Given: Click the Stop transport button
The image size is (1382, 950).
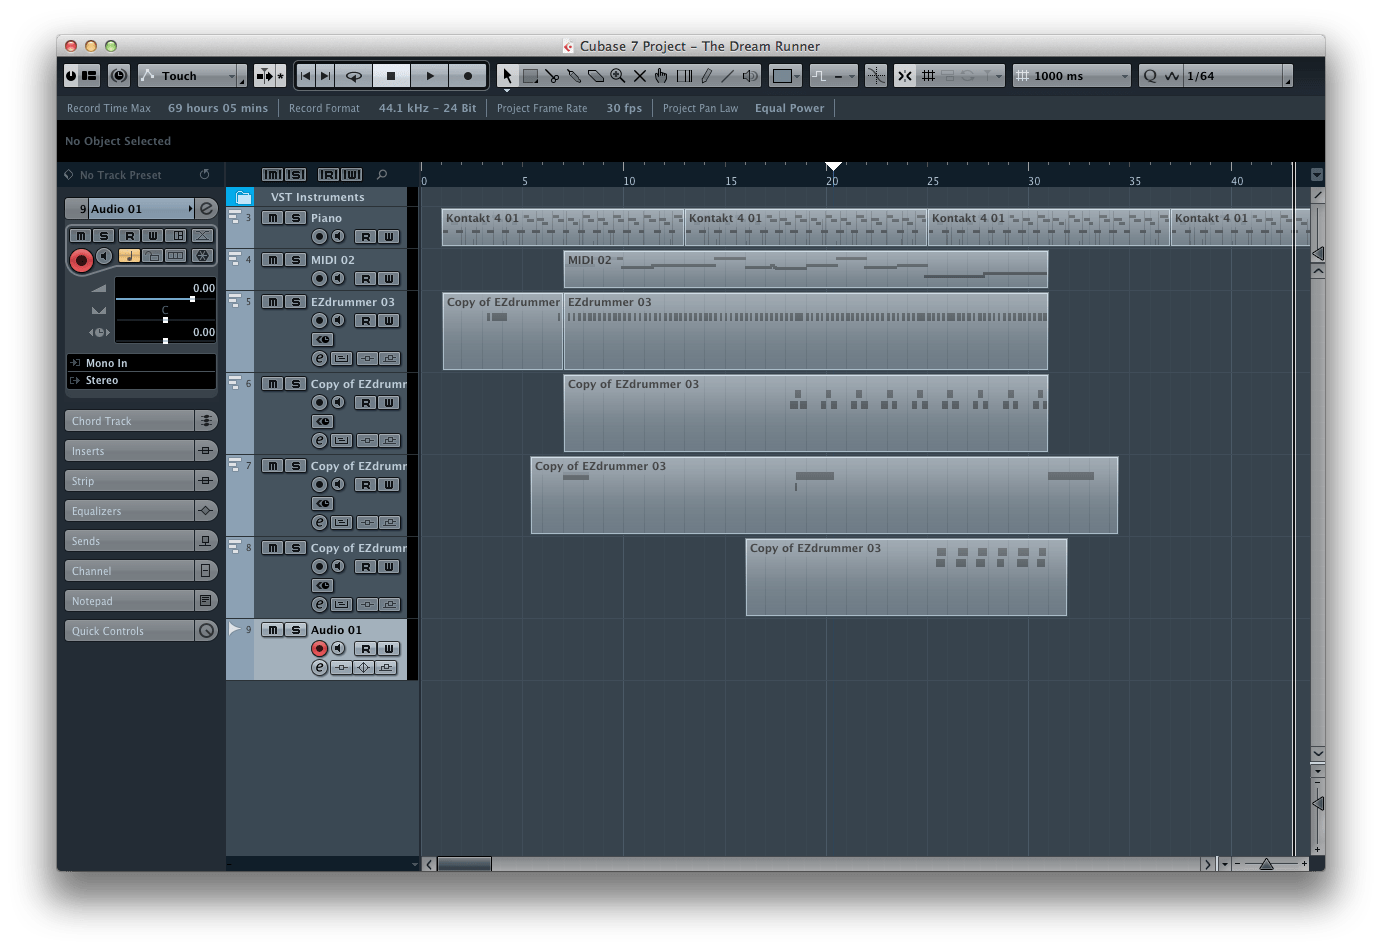Looking at the screenshot, I should [x=391, y=76].
